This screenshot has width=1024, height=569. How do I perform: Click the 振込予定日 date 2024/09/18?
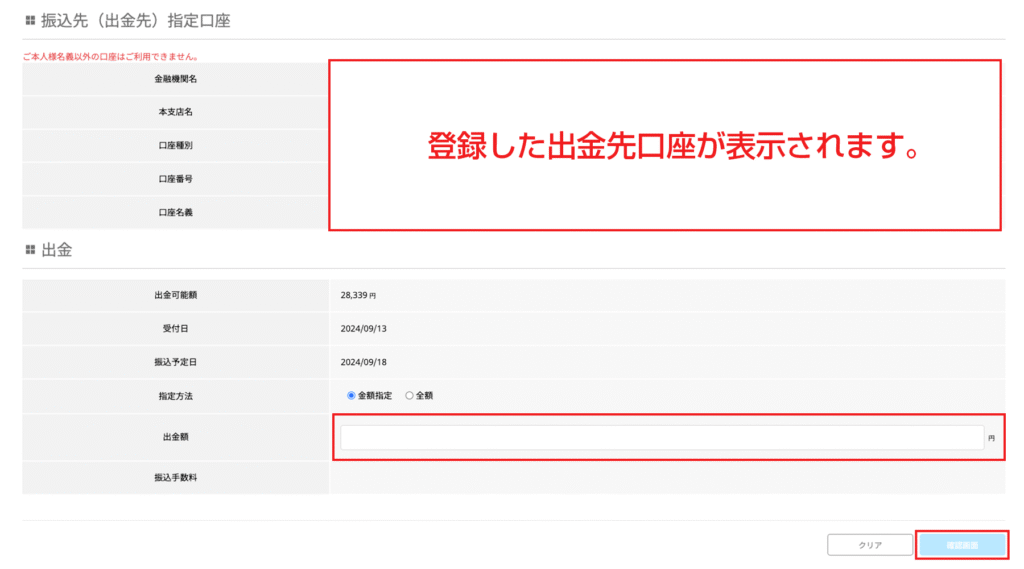[x=361, y=362]
